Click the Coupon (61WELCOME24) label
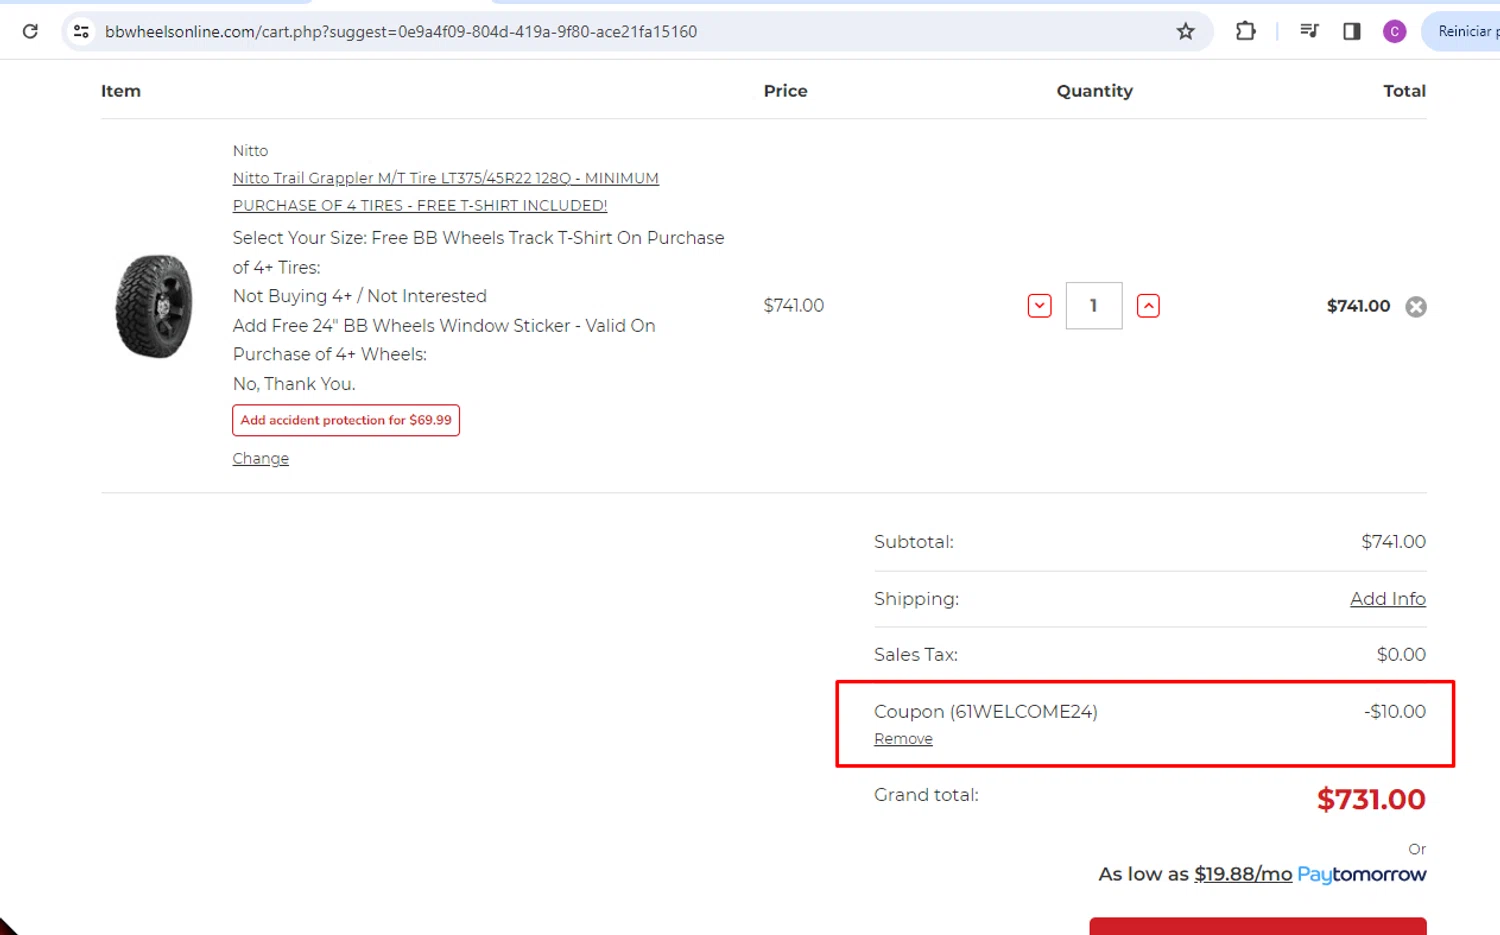Image resolution: width=1500 pixels, height=935 pixels. [985, 711]
